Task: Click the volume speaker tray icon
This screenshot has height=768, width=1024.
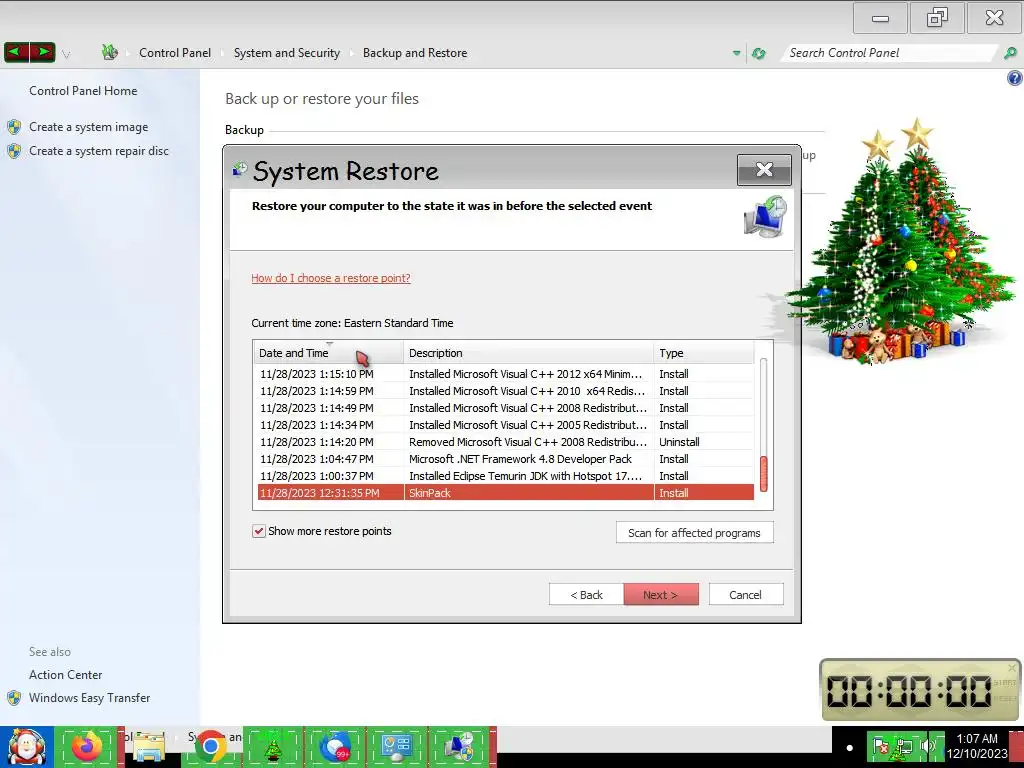Action: click(x=927, y=746)
